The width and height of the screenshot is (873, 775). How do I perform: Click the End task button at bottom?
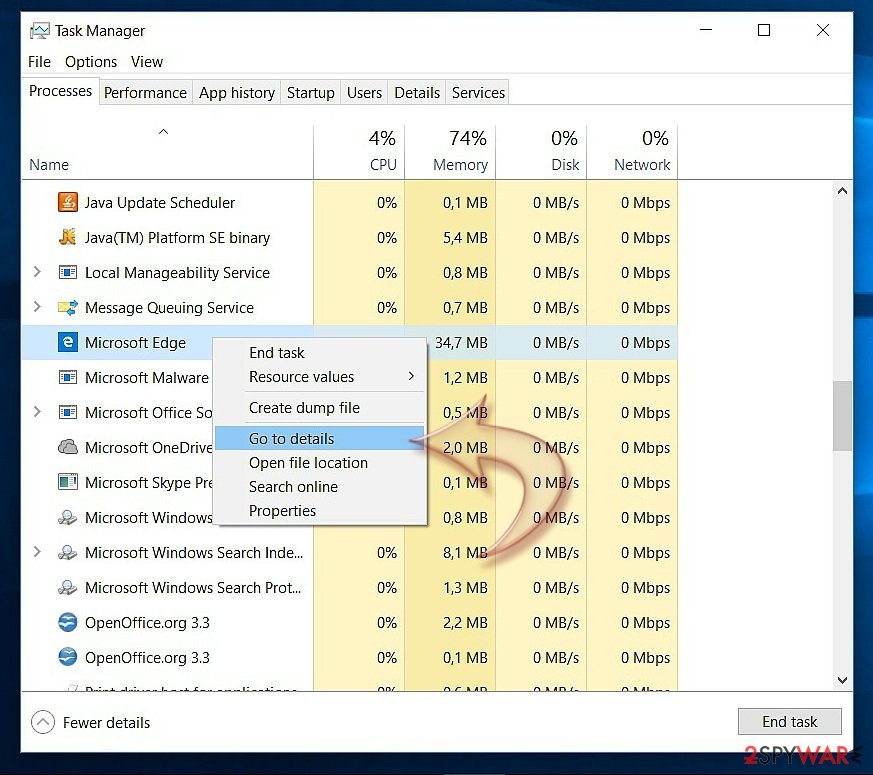(x=789, y=722)
